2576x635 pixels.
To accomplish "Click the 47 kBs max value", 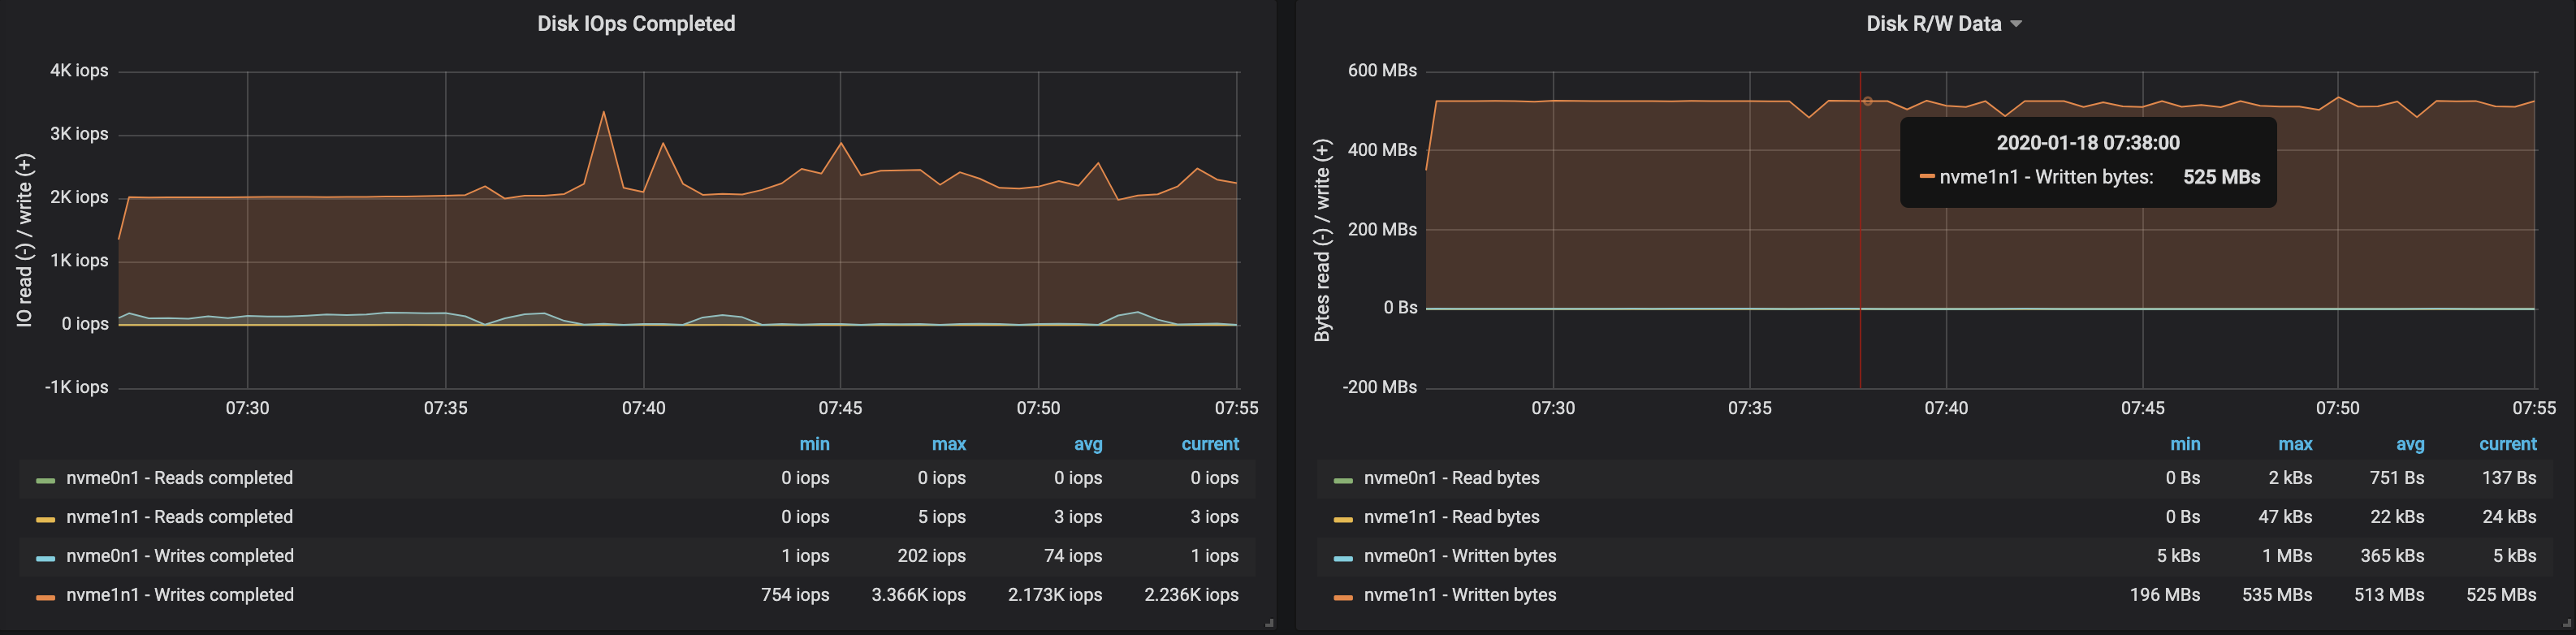I will (2285, 517).
